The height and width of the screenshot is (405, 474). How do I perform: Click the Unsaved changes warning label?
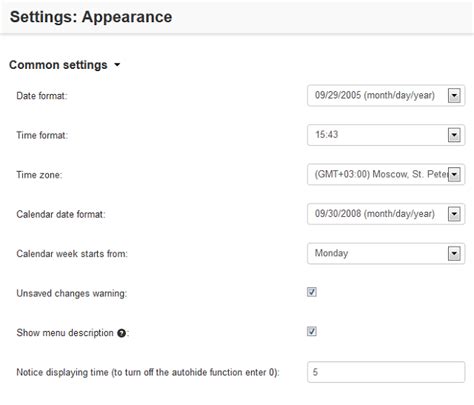[x=72, y=293]
